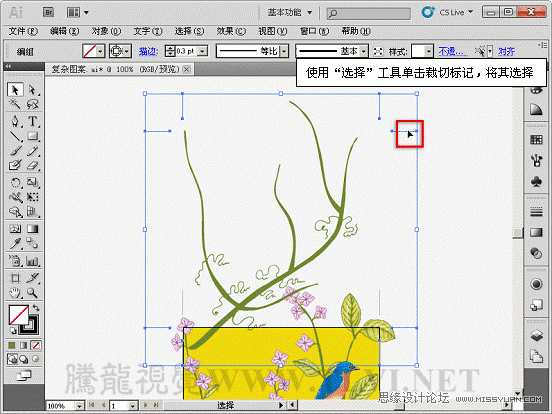The width and height of the screenshot is (552, 414).
Task: Choose the Gradient tool in toolbox
Action: tap(32, 229)
